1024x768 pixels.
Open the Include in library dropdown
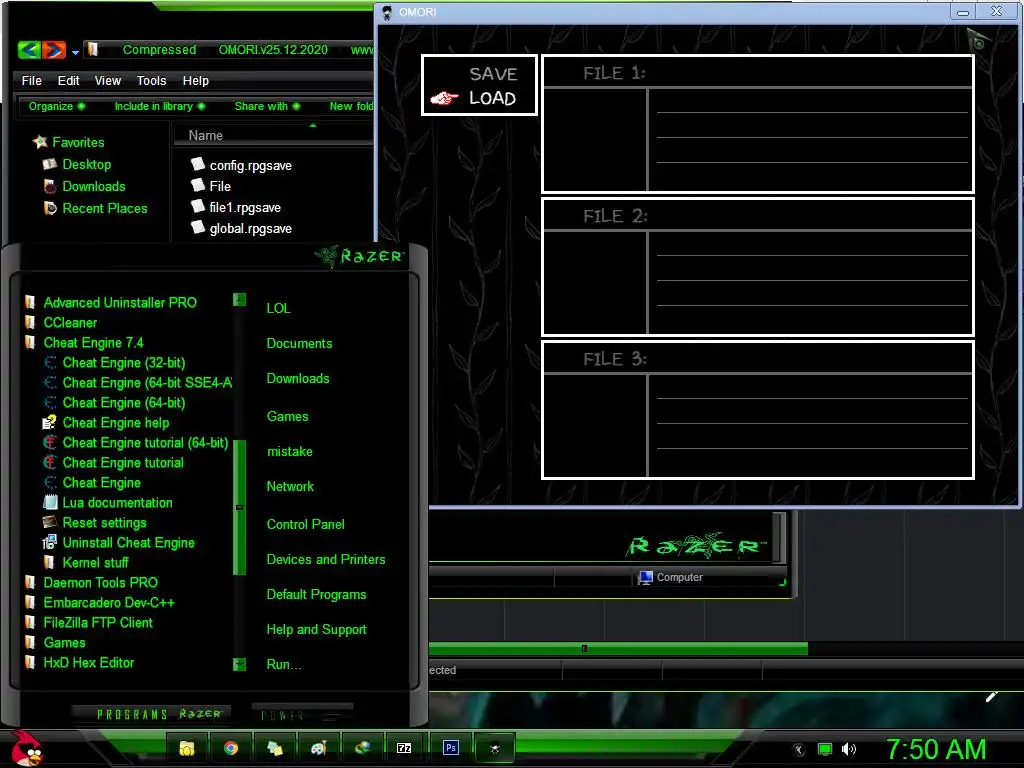[159, 106]
